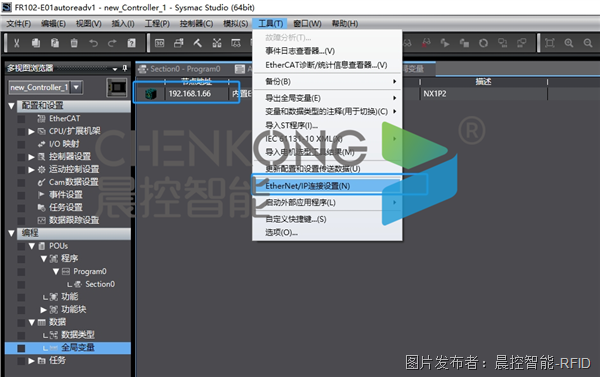
Task: Select the 数据类型 tree item
Action: [x=78, y=335]
